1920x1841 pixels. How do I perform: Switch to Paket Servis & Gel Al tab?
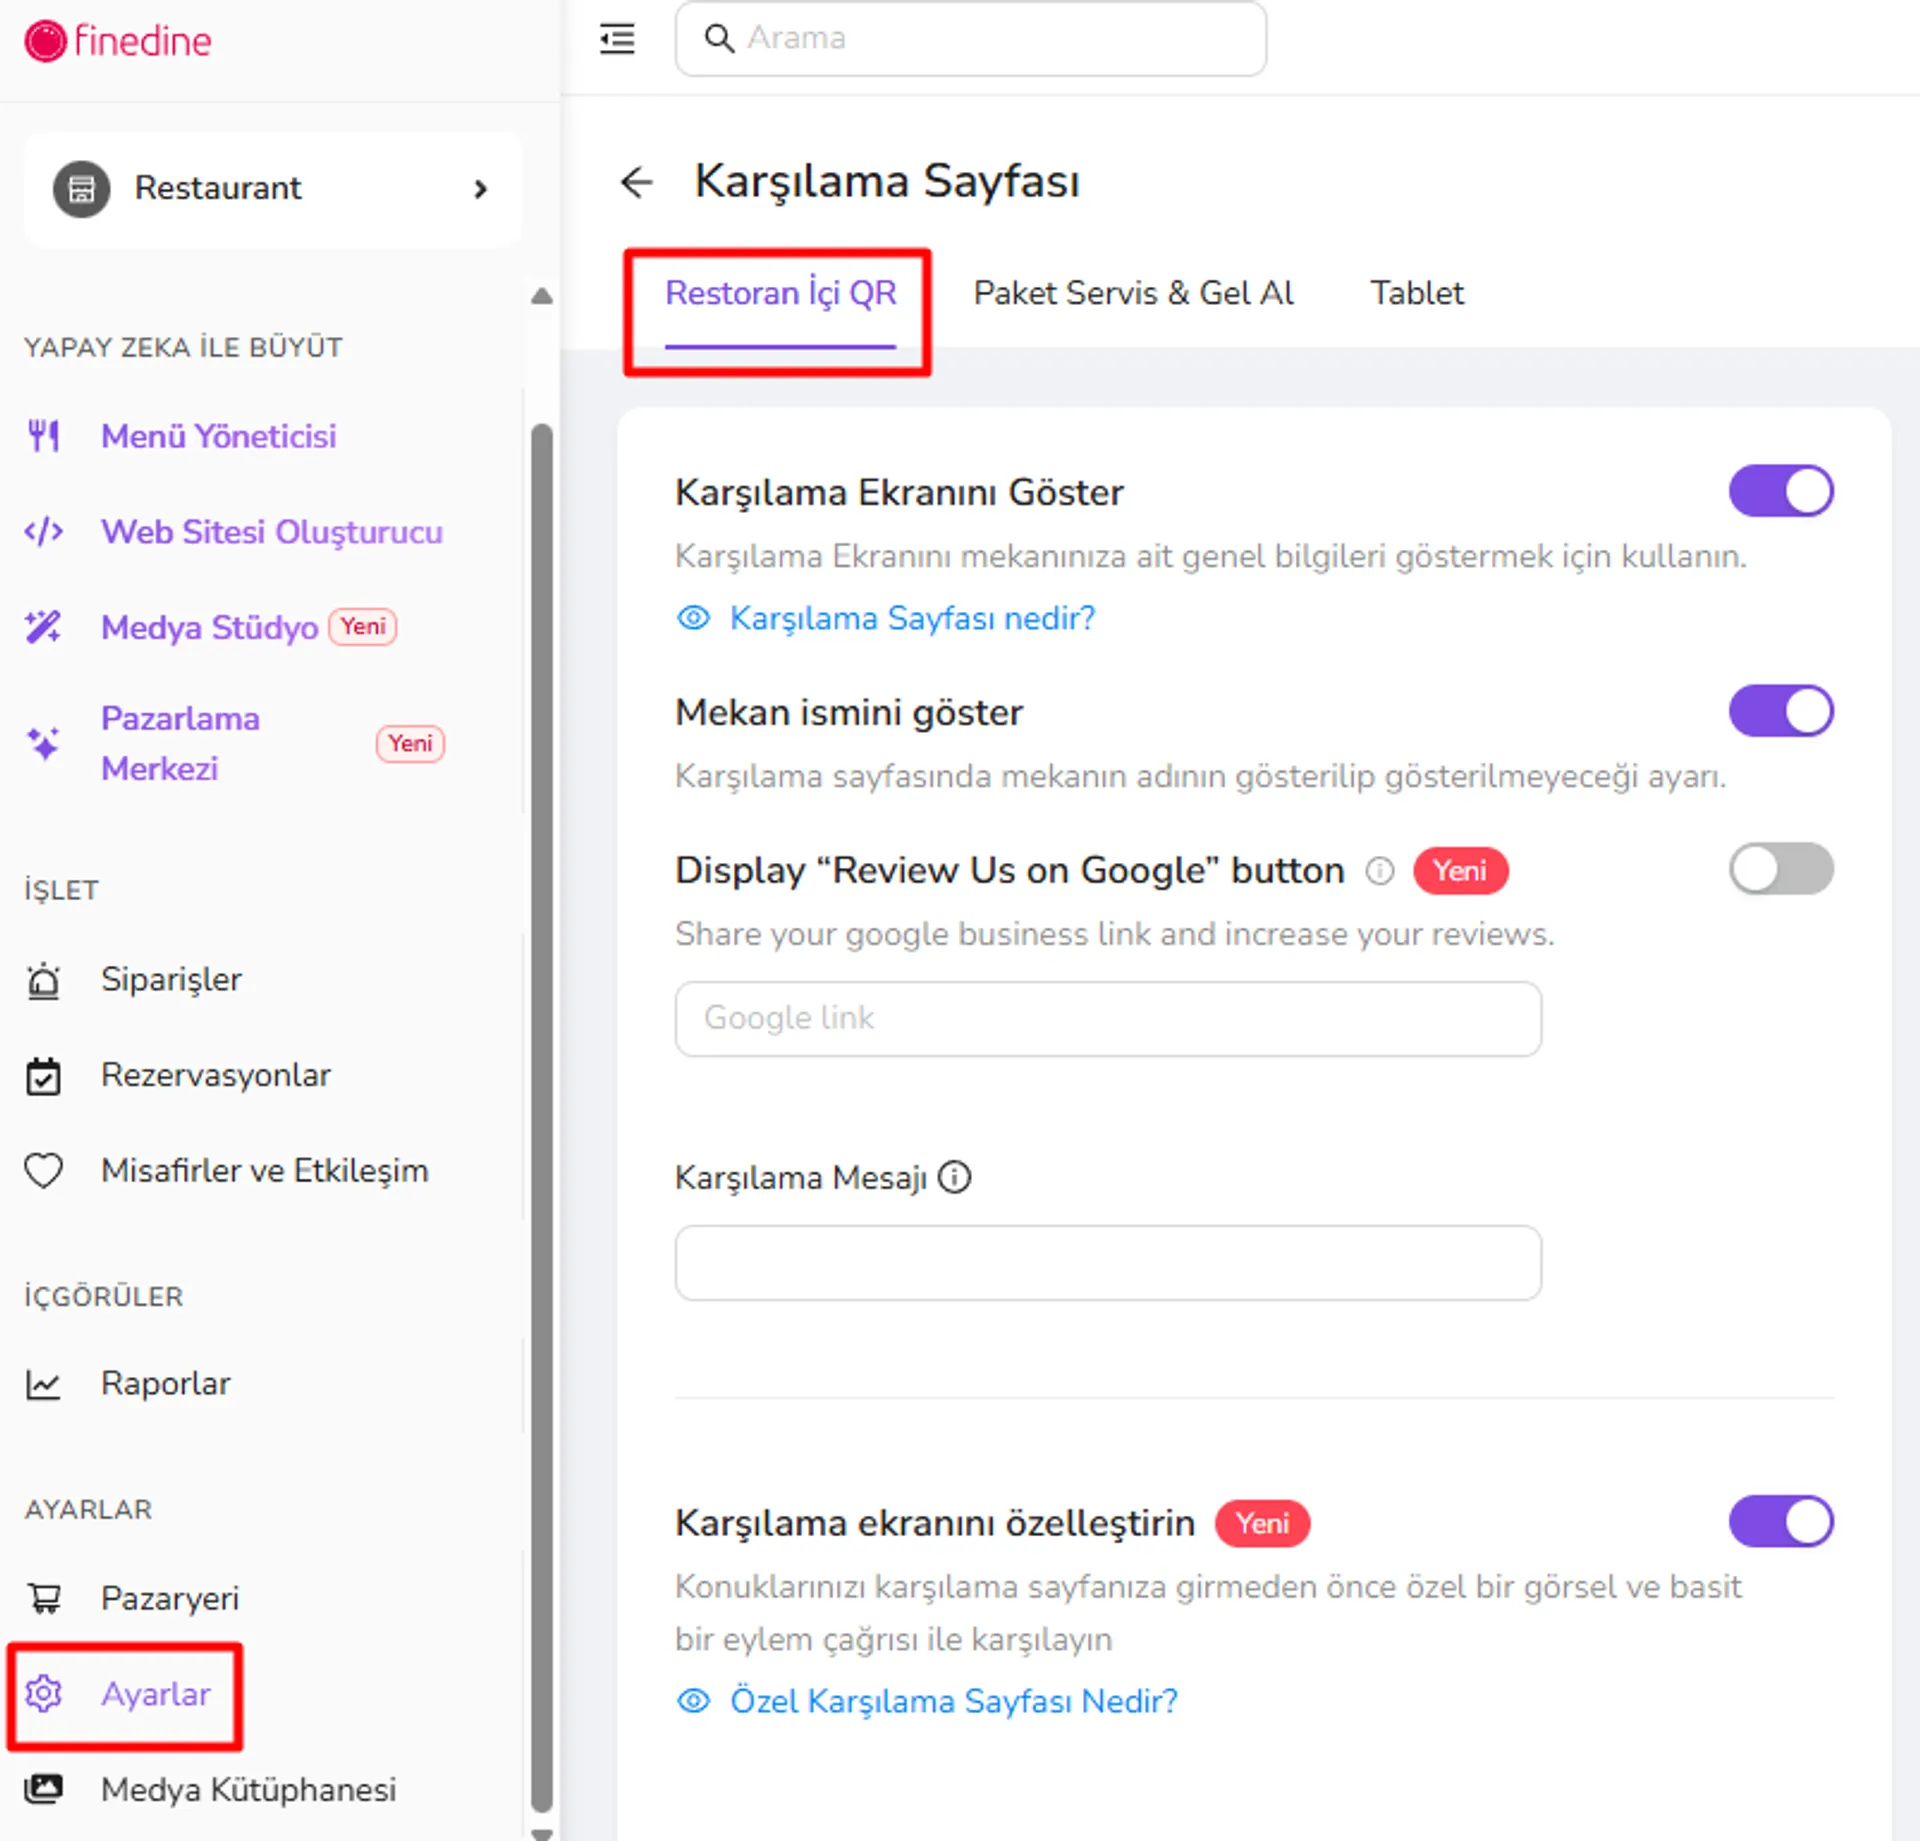[1133, 293]
